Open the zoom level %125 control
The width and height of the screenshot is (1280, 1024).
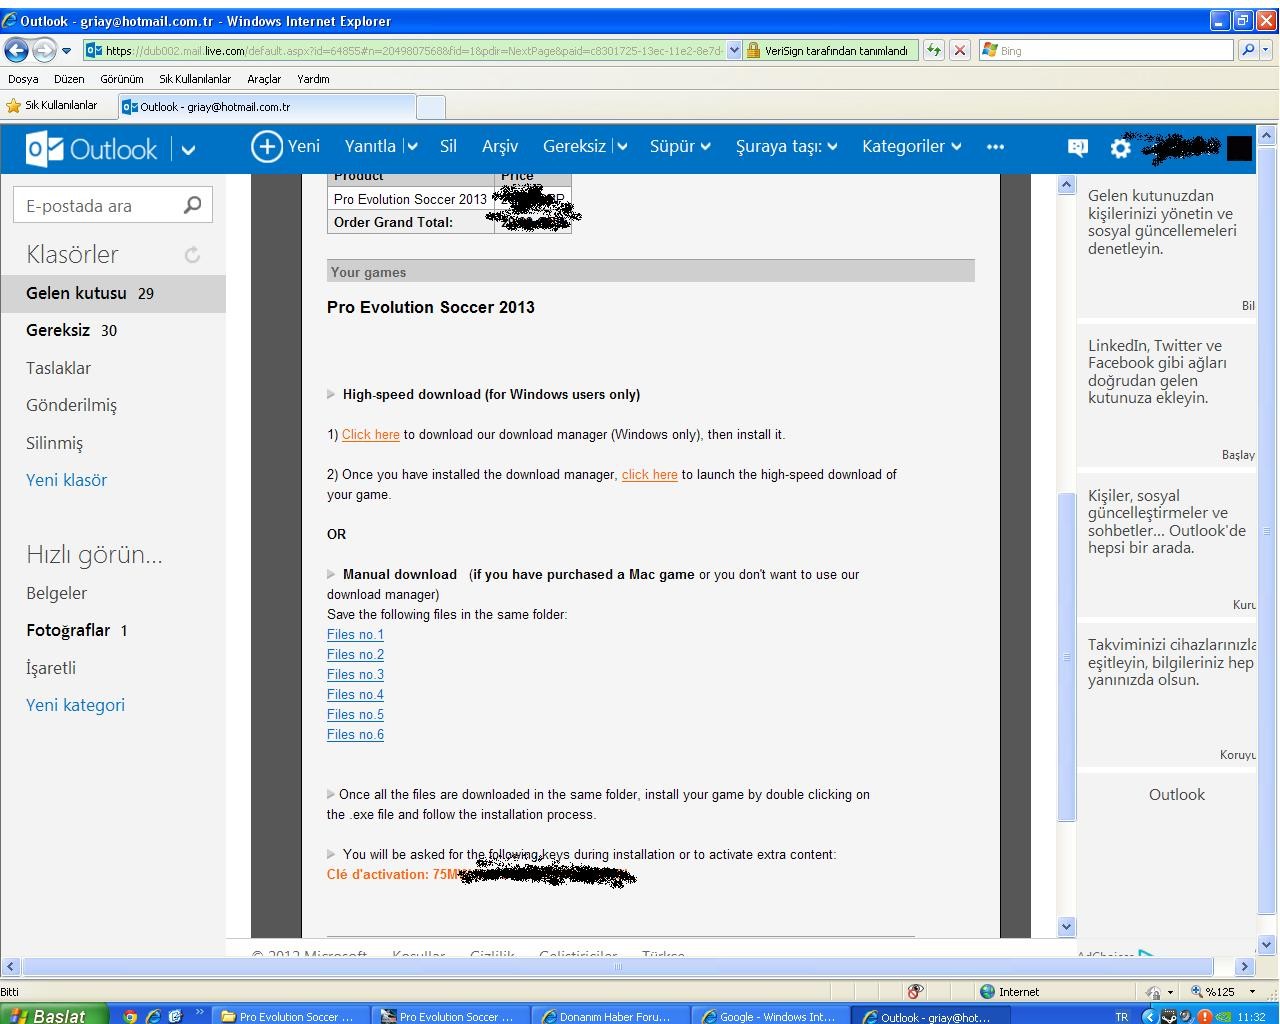click(x=1223, y=991)
